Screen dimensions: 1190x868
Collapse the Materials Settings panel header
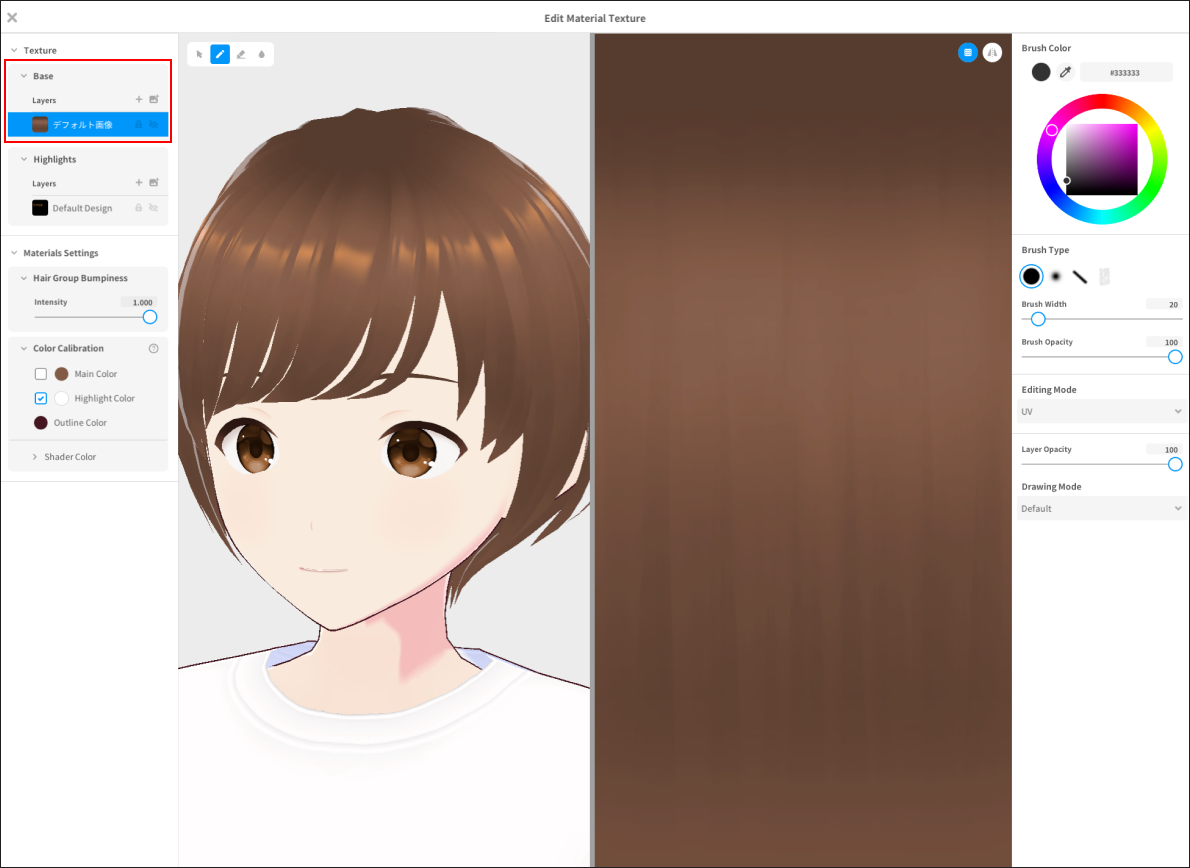(12, 252)
